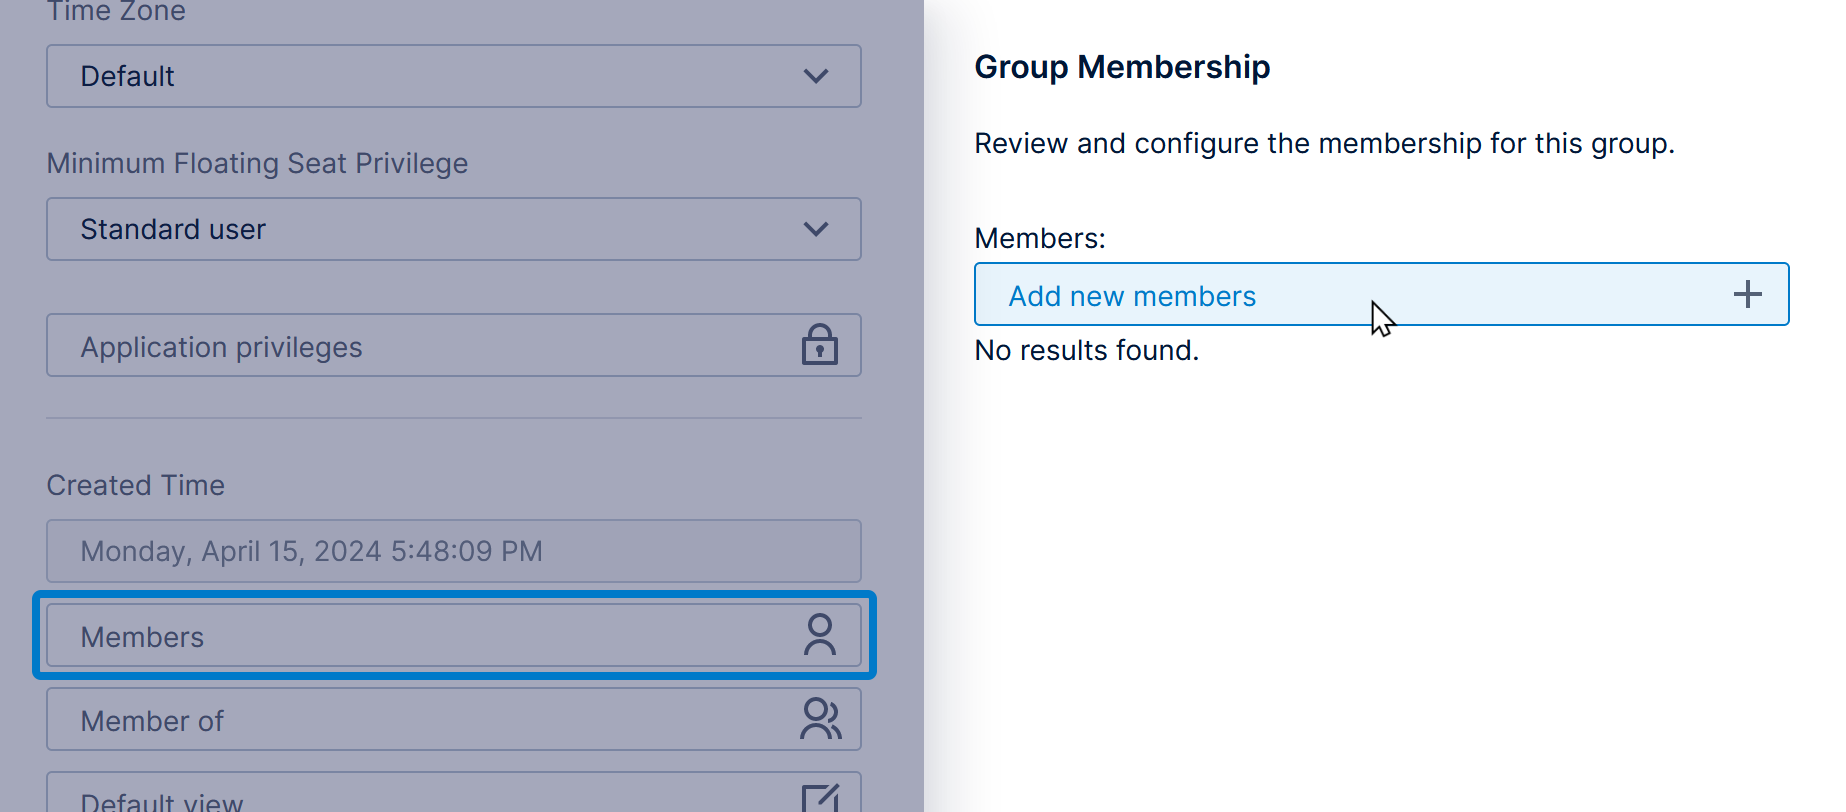The image size is (1846, 812).
Task: Expand the Time Zone chevron arrow
Action: (x=816, y=76)
